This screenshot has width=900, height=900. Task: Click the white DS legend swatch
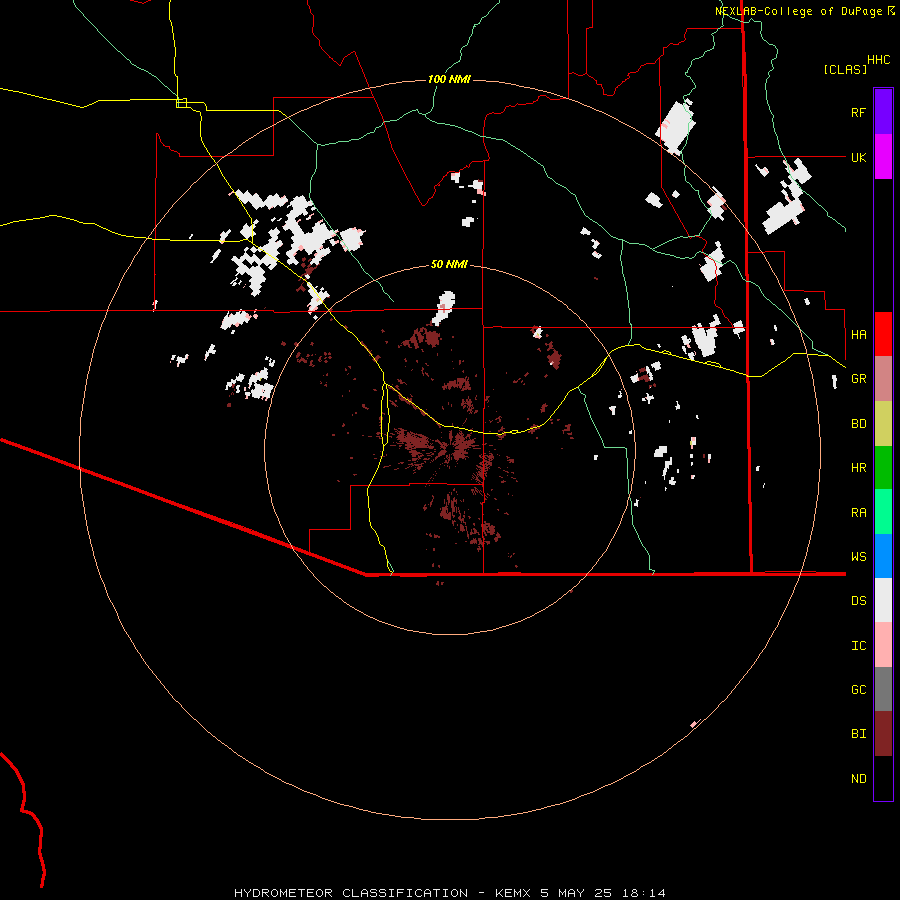tap(883, 600)
